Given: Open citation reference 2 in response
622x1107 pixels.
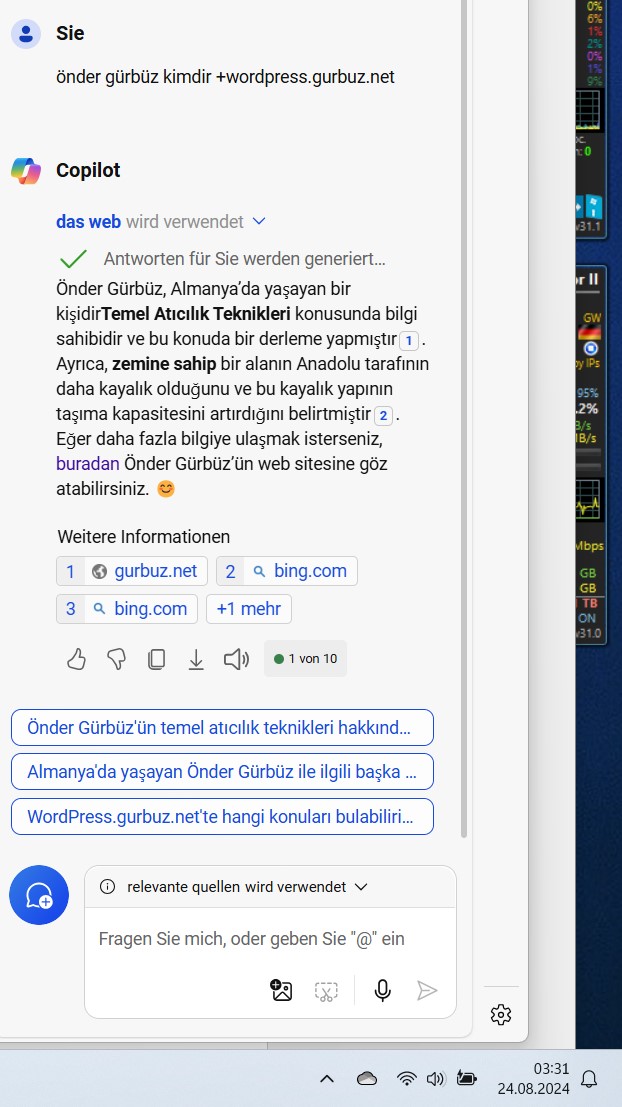Looking at the screenshot, I should click(383, 415).
